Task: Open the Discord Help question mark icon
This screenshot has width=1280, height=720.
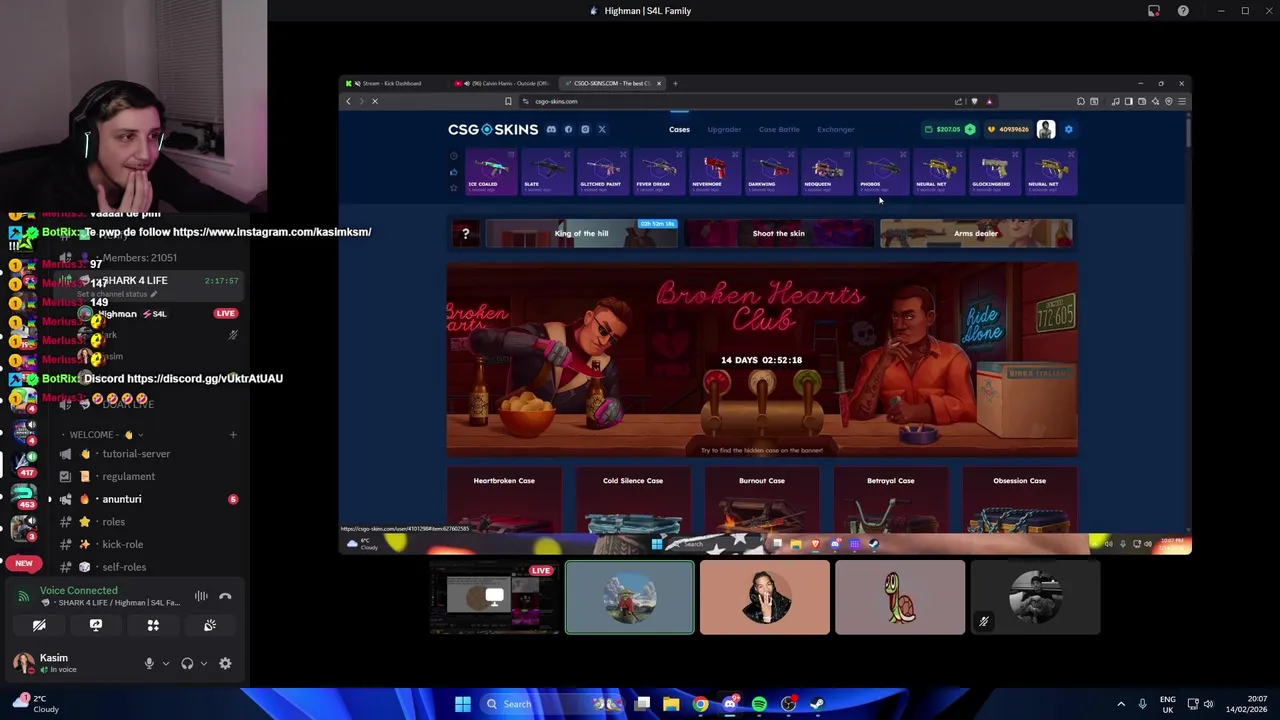Action: (x=1183, y=11)
